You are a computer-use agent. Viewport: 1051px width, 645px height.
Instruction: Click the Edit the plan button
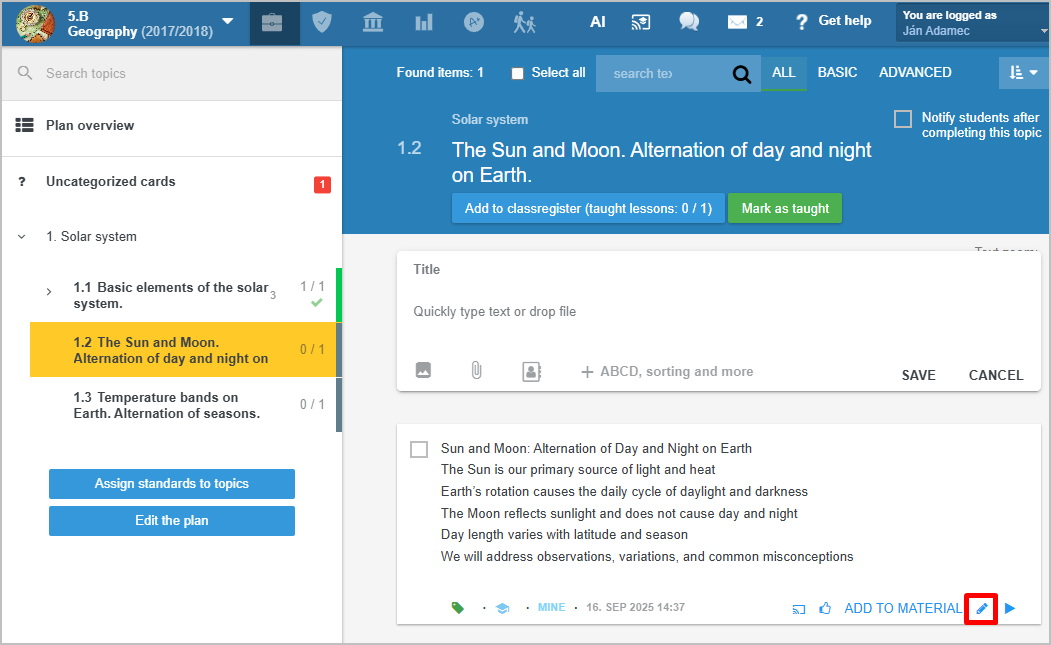tap(172, 521)
